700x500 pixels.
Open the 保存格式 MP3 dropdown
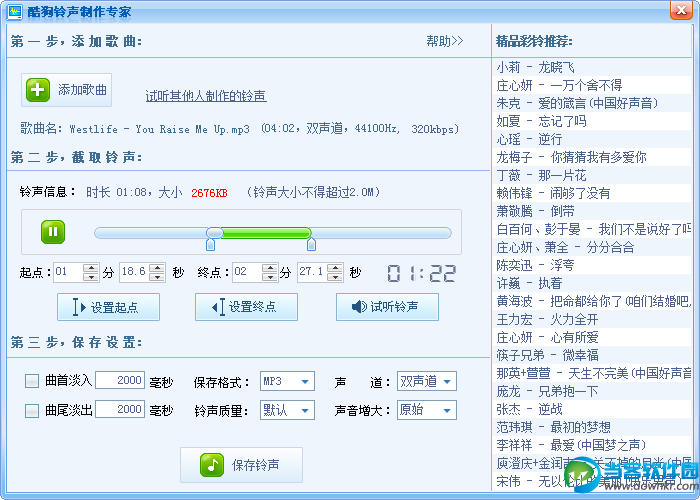(x=287, y=381)
